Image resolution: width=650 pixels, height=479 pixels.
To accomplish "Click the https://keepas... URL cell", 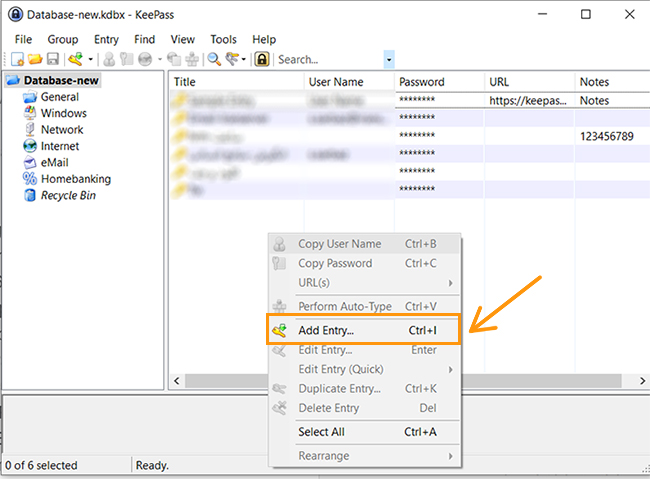I will pos(529,100).
